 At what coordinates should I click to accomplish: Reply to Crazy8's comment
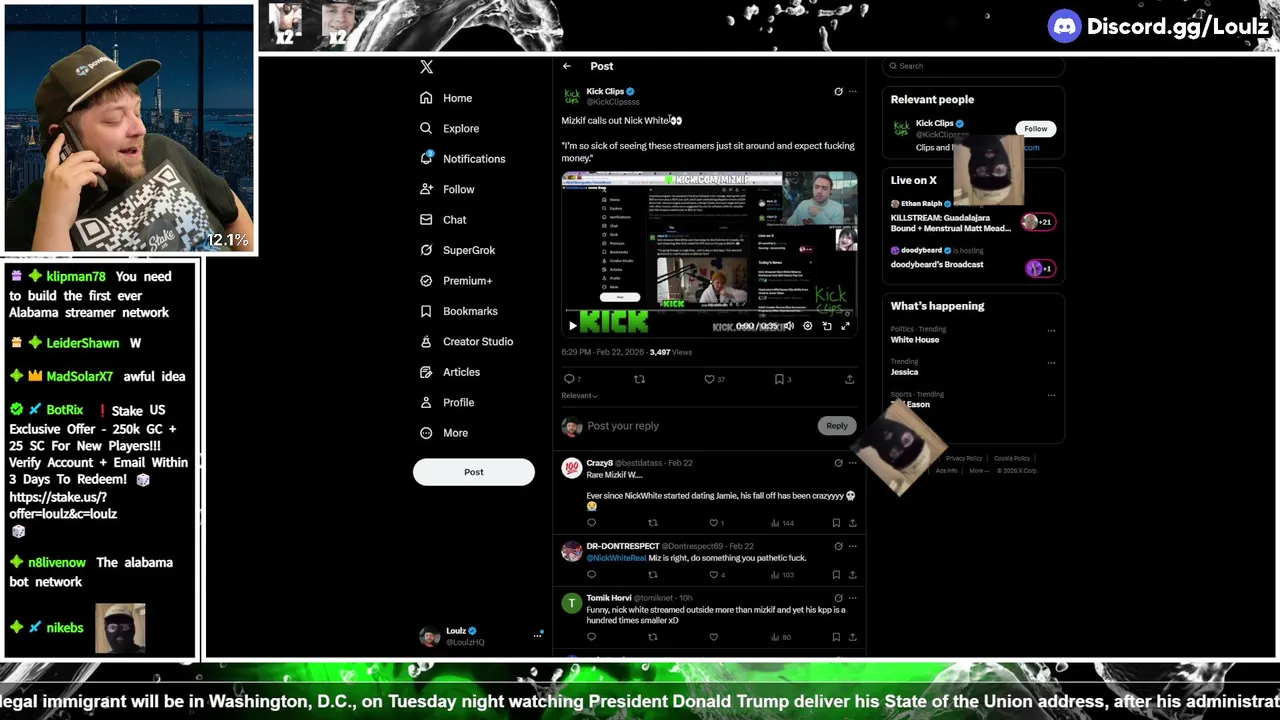[591, 523]
